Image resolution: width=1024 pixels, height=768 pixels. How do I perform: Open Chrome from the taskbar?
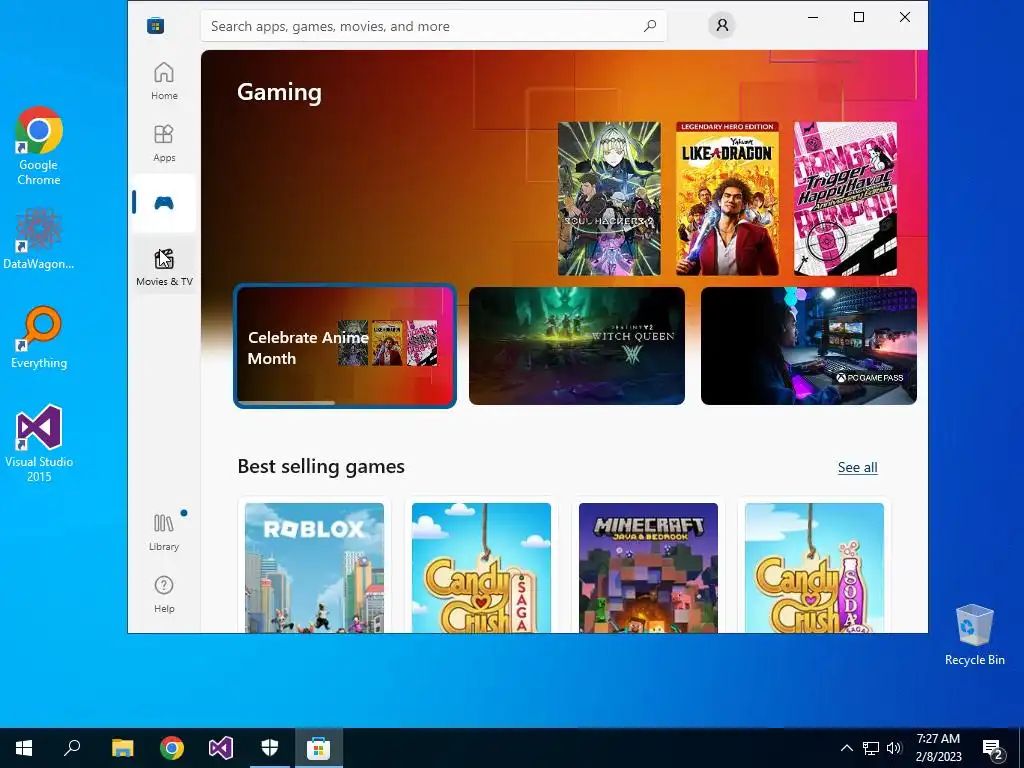click(x=172, y=748)
